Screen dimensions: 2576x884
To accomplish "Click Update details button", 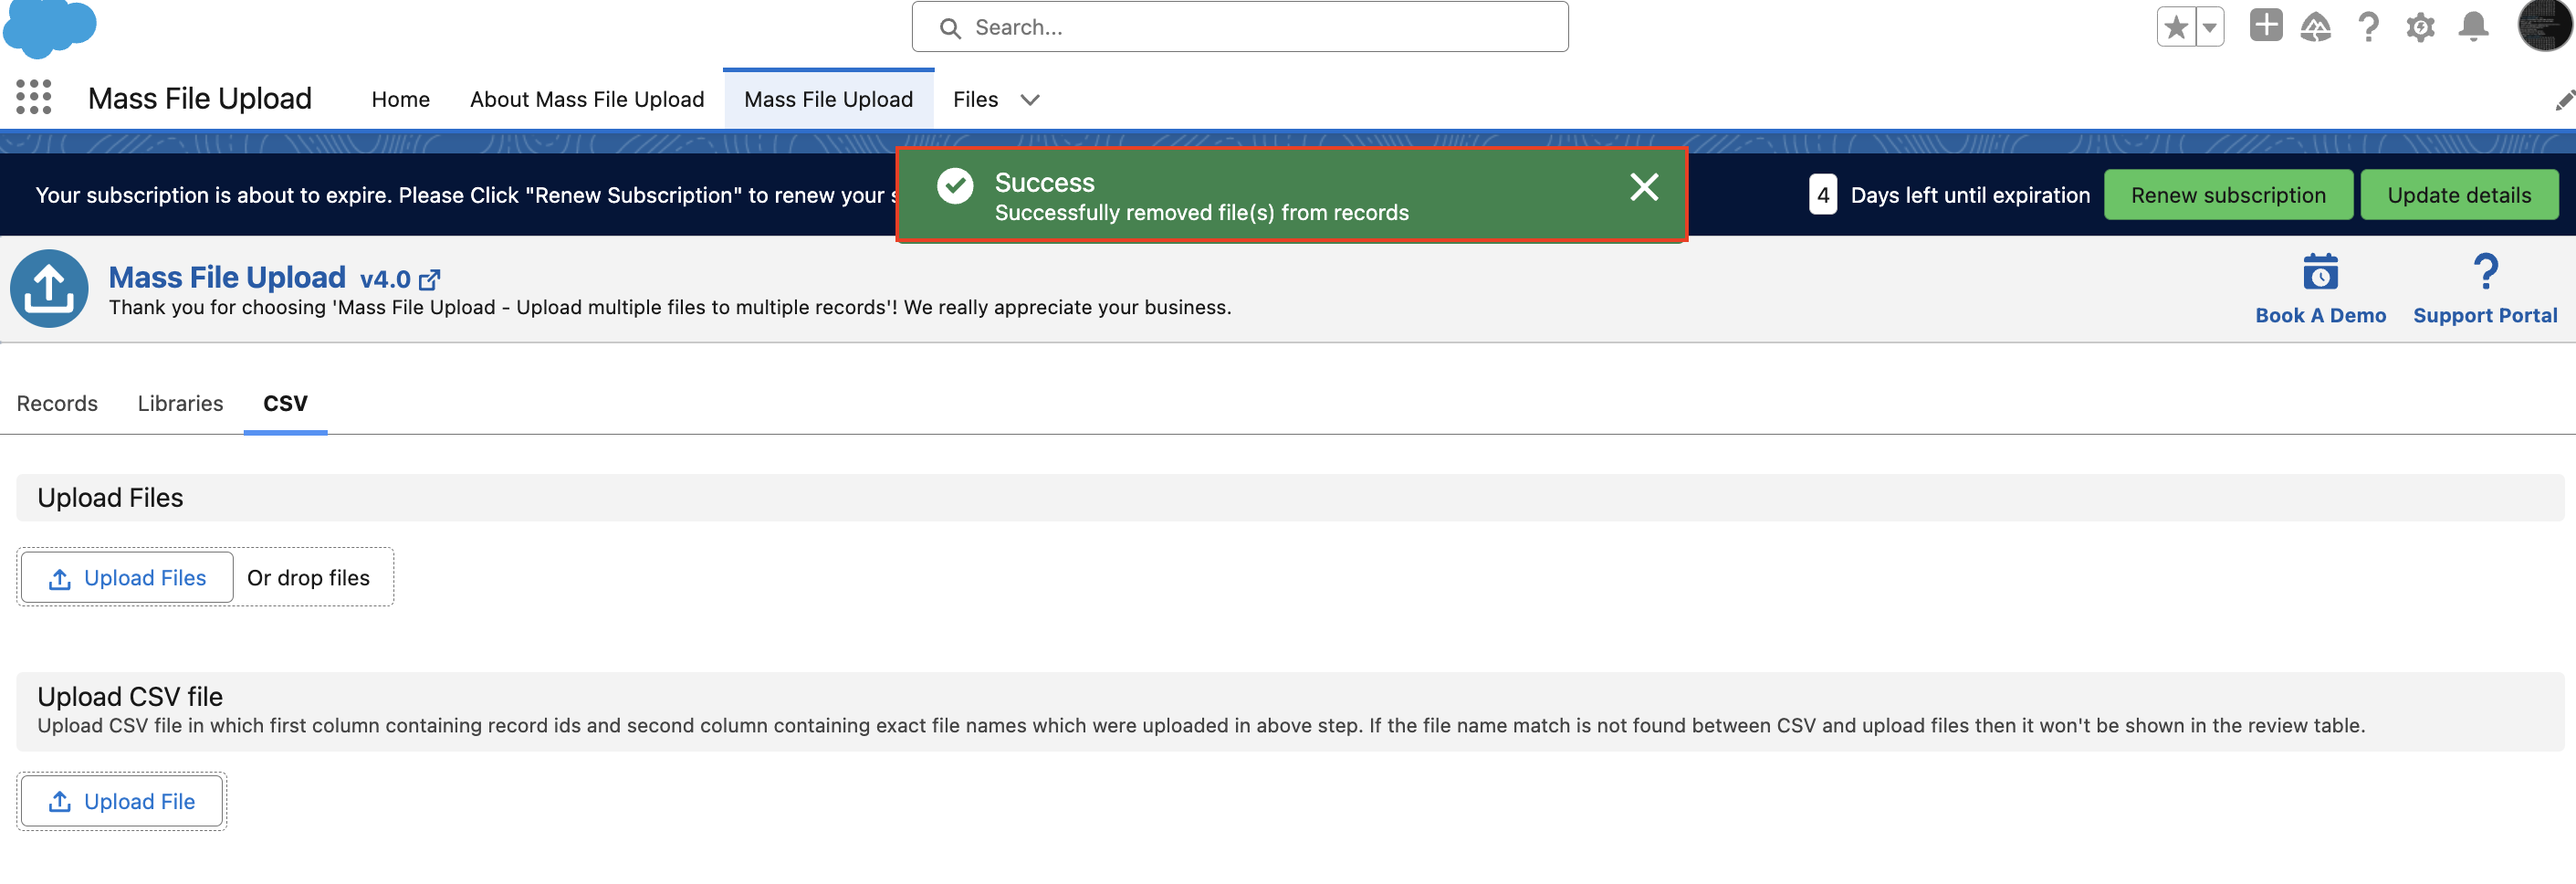I will pyautogui.click(x=2459, y=195).
